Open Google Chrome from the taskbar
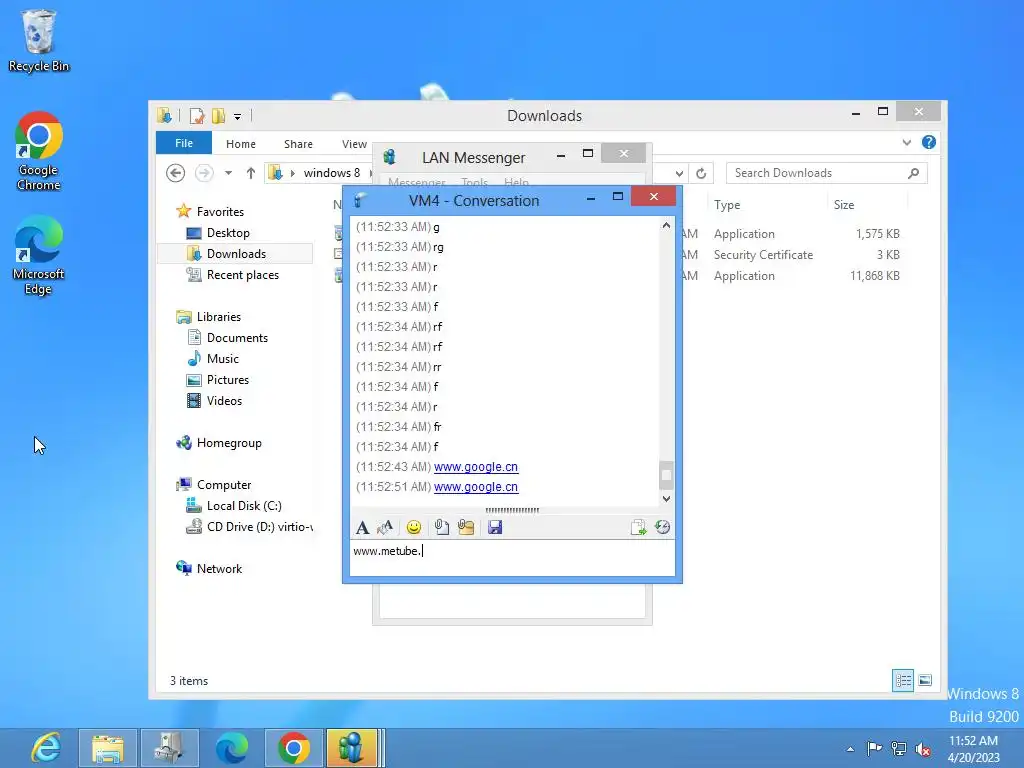The image size is (1024, 768). click(293, 748)
